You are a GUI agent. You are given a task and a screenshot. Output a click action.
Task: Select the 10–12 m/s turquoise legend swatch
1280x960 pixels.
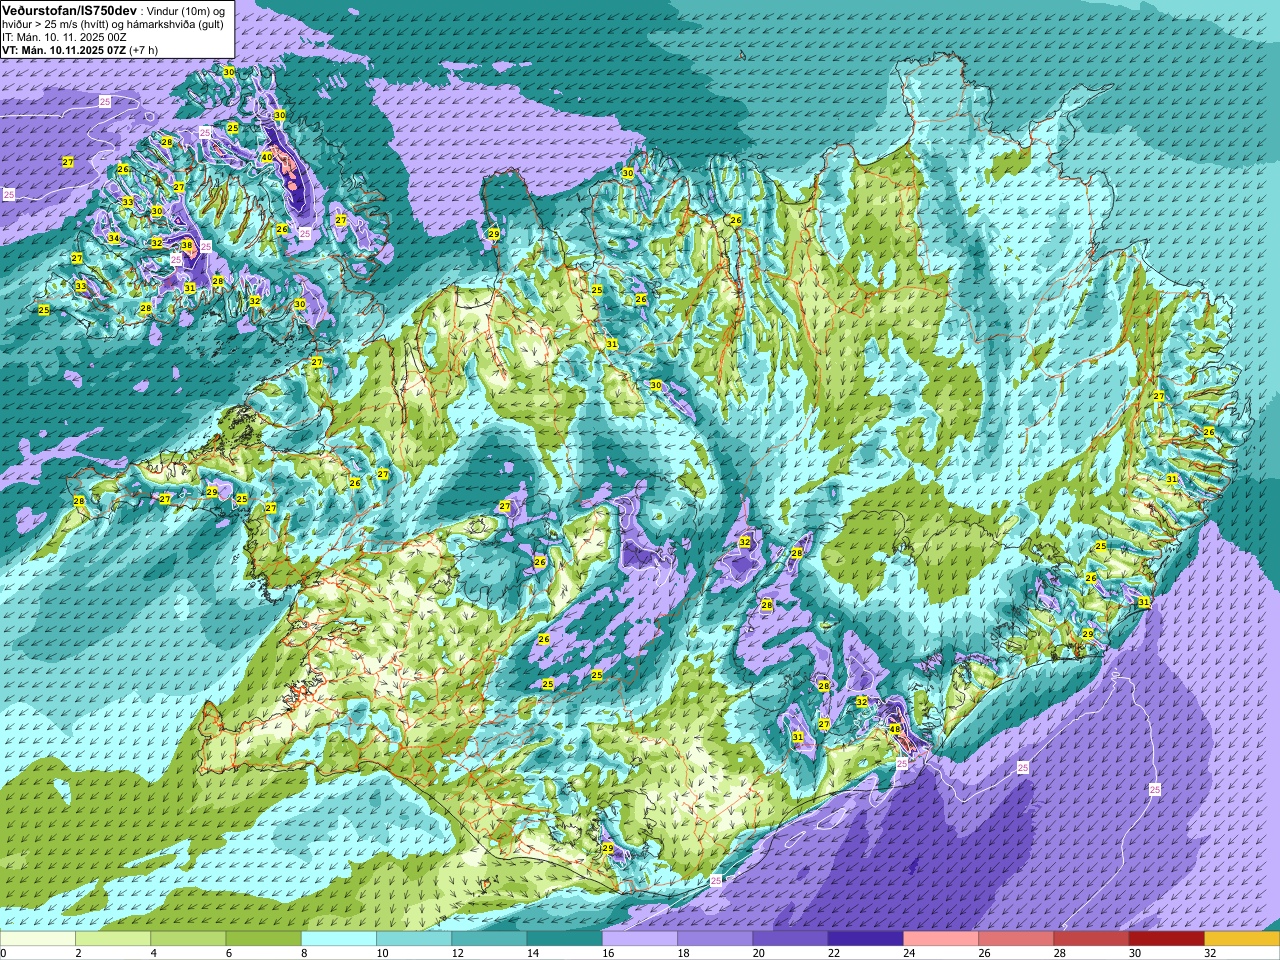pyautogui.click(x=414, y=939)
